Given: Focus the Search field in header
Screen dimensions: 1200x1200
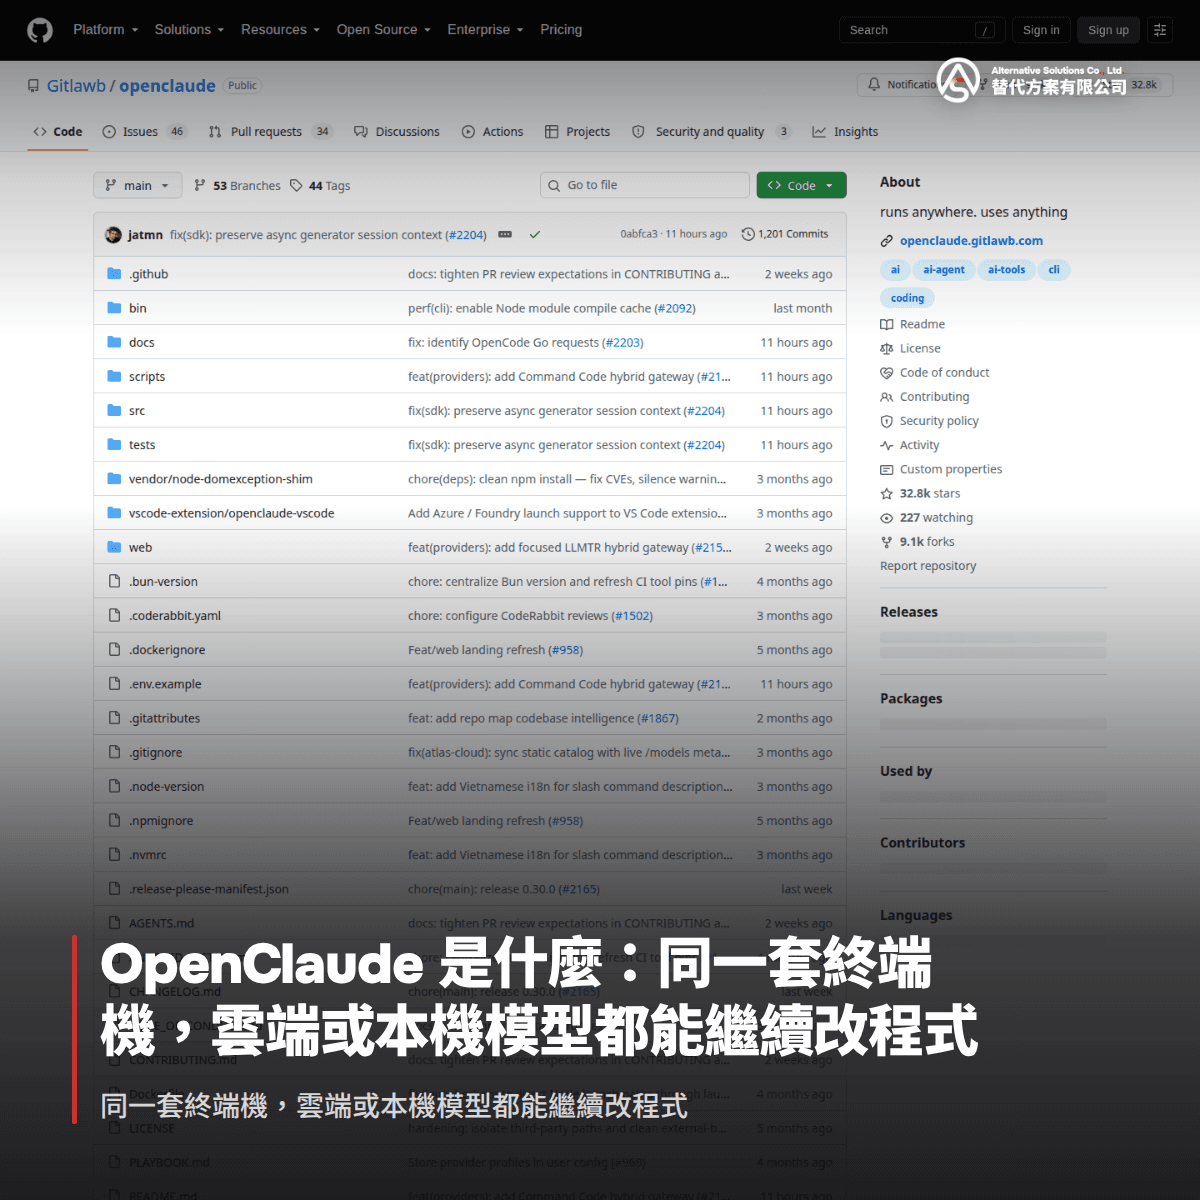Looking at the screenshot, I should click(x=922, y=30).
